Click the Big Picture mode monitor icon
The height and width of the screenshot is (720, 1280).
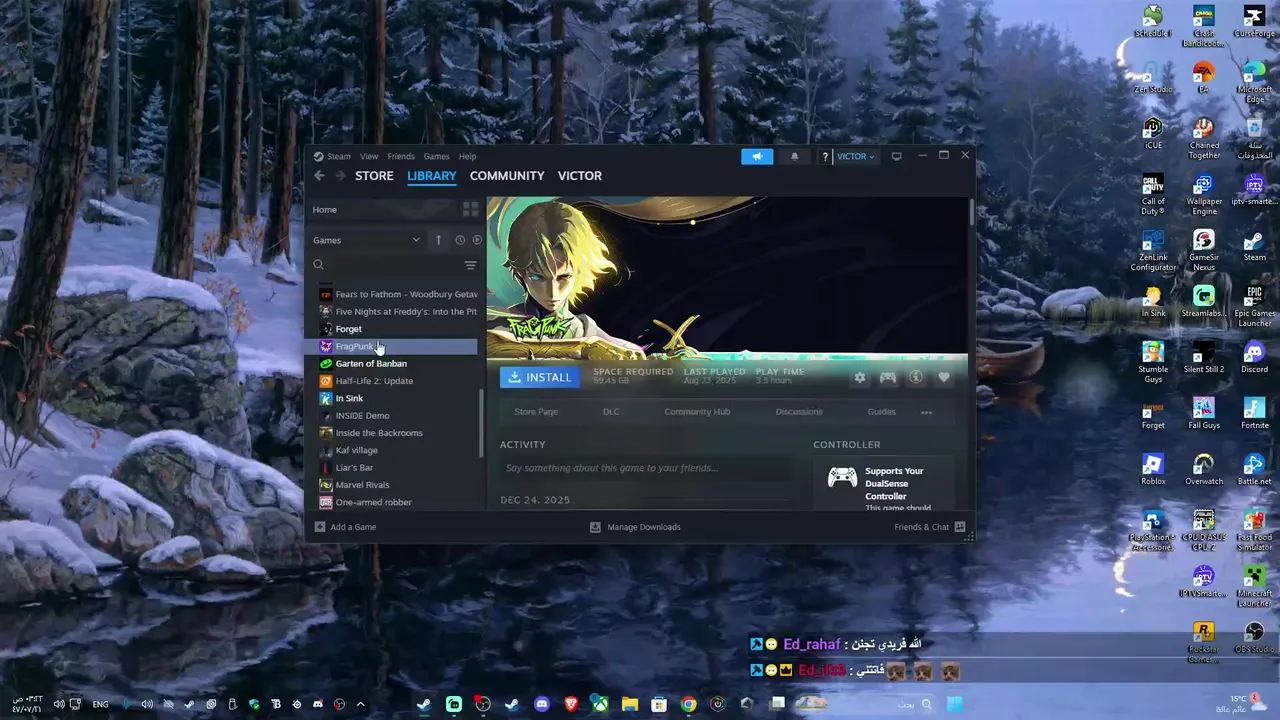(896, 157)
